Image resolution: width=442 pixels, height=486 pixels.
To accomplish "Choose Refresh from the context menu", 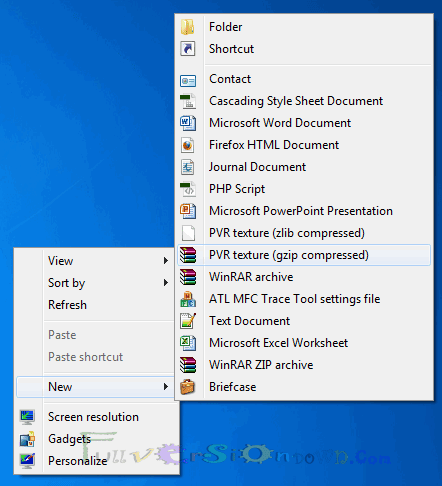I will tap(95, 305).
